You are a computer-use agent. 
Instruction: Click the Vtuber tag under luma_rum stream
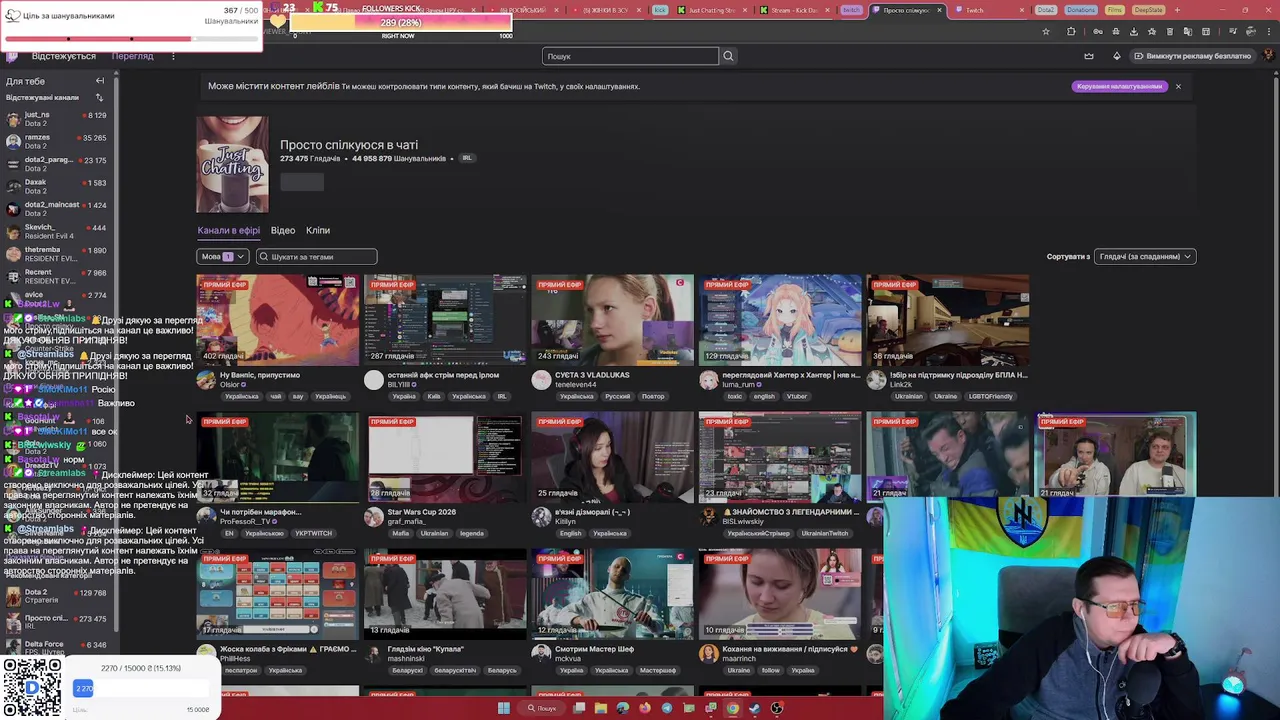(797, 396)
